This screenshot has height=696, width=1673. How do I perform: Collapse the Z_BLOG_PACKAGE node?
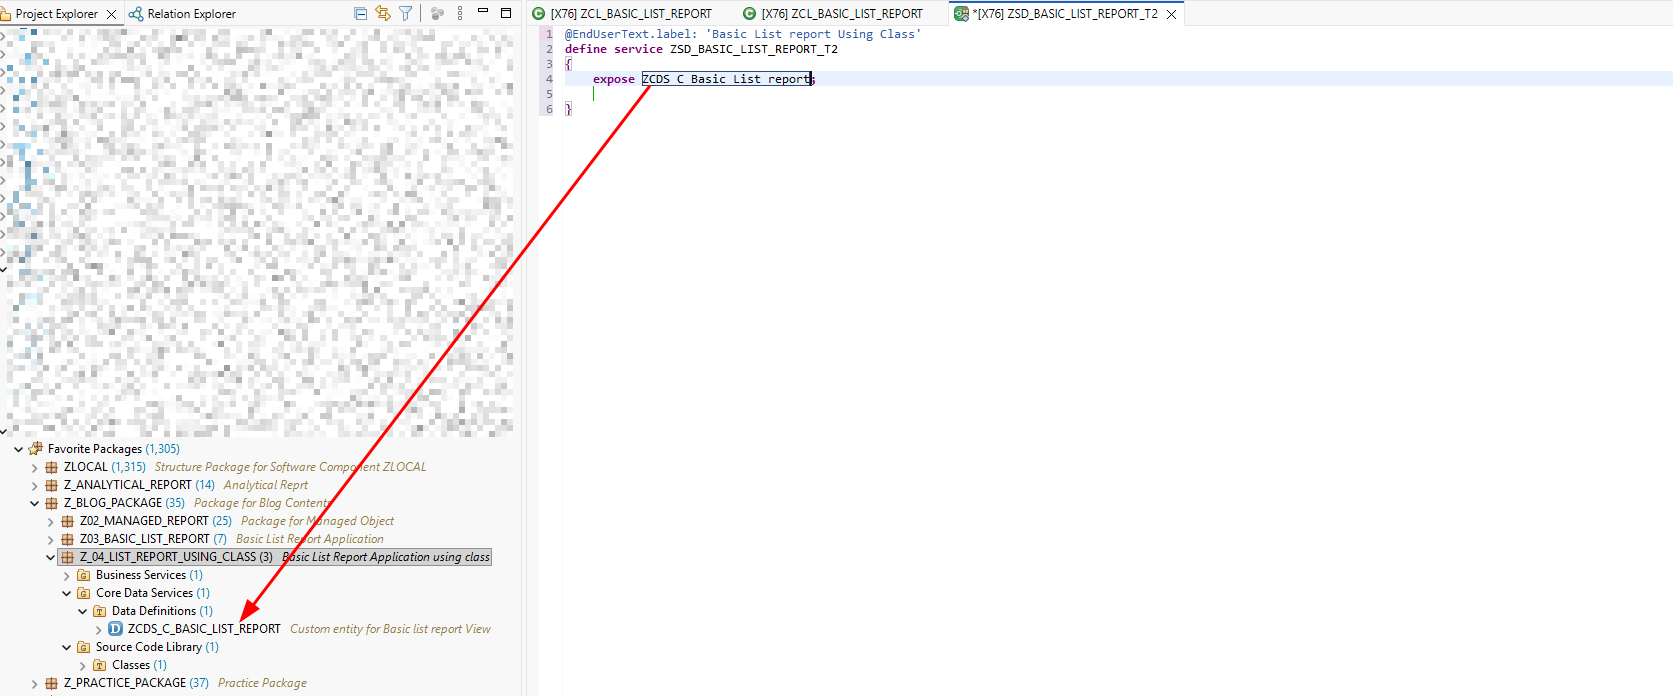pyautogui.click(x=34, y=503)
